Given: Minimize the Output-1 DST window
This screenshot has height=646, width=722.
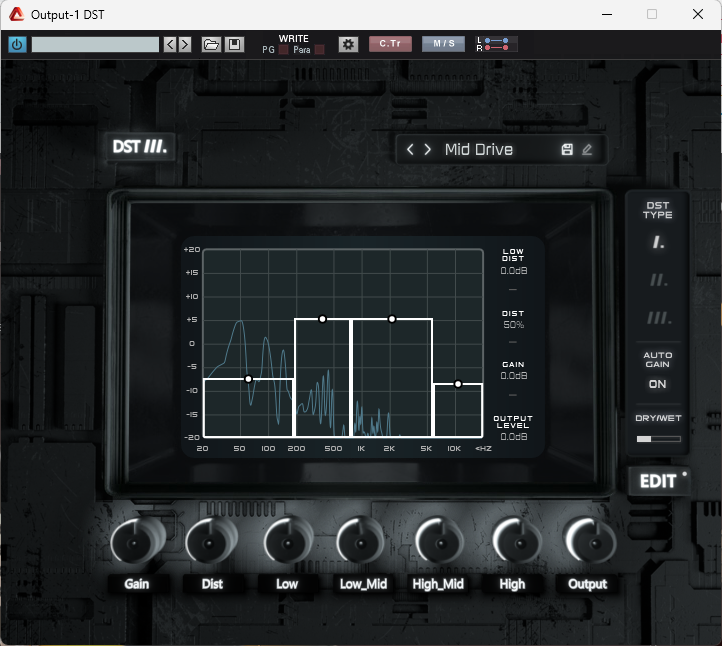Looking at the screenshot, I should click(x=607, y=14).
